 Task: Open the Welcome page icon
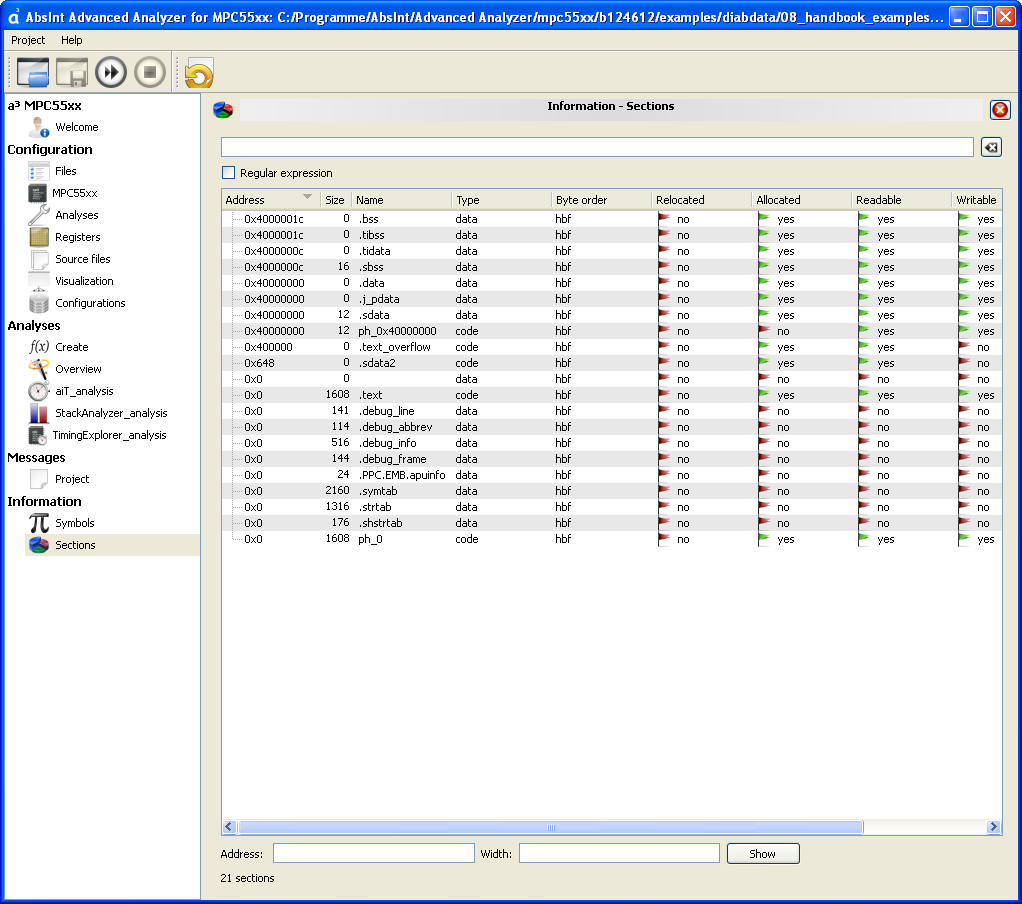pos(39,127)
